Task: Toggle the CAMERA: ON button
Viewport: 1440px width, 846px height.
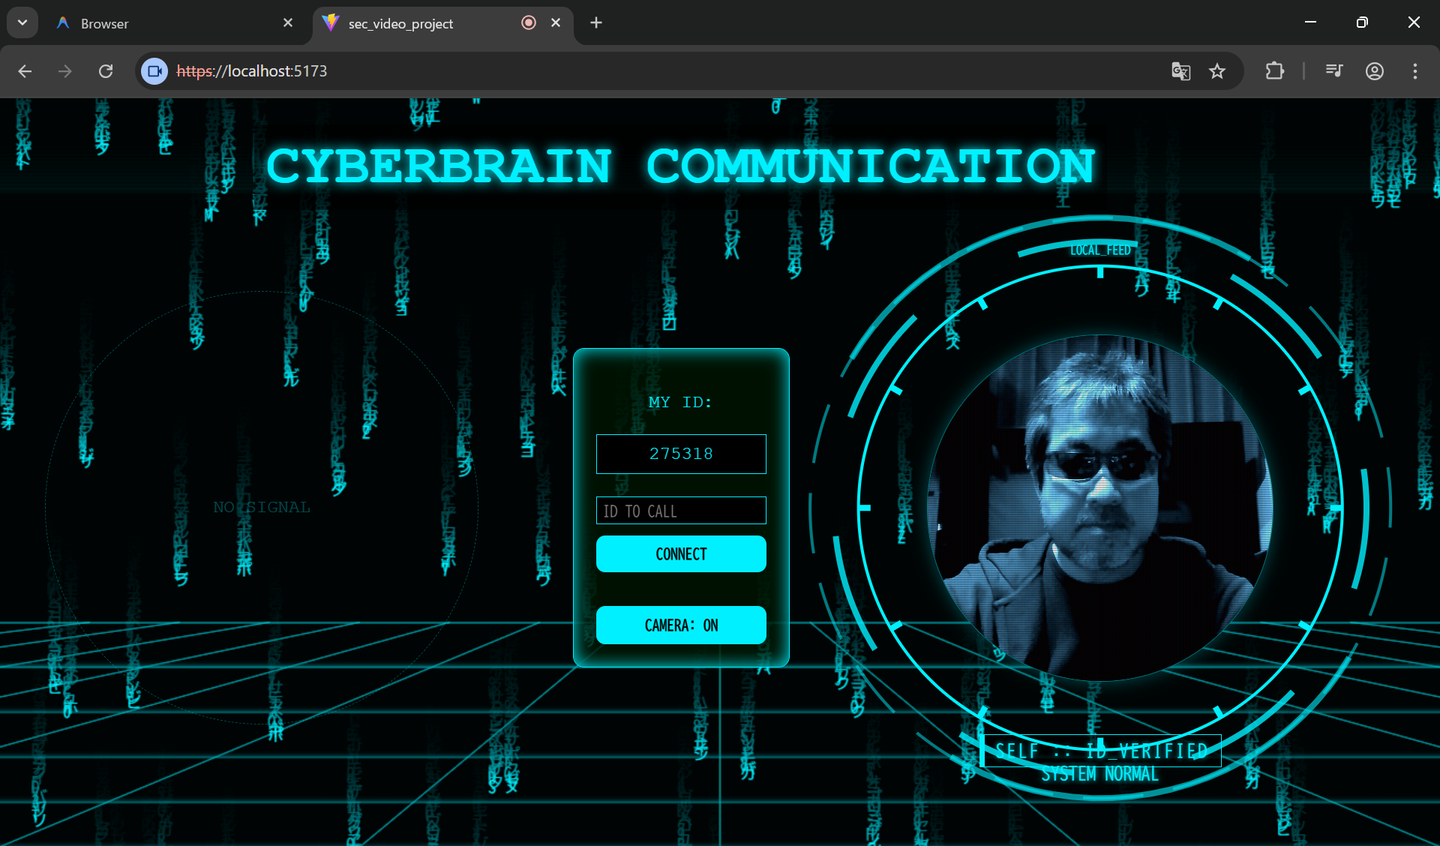Action: pyautogui.click(x=681, y=625)
